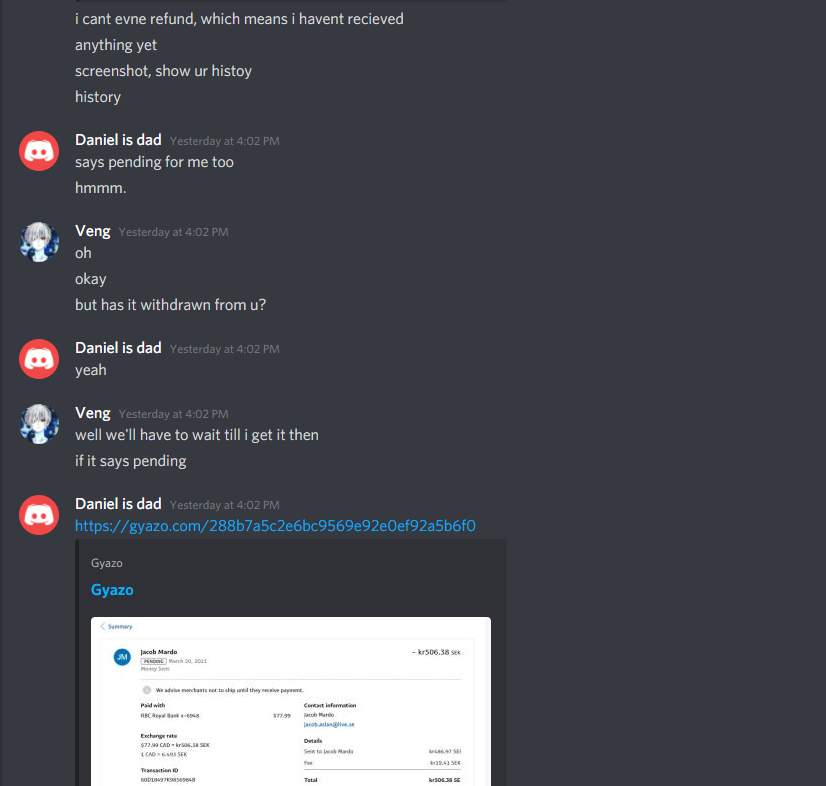Select the message 'screenshot, show ur histoy'

click(163, 71)
